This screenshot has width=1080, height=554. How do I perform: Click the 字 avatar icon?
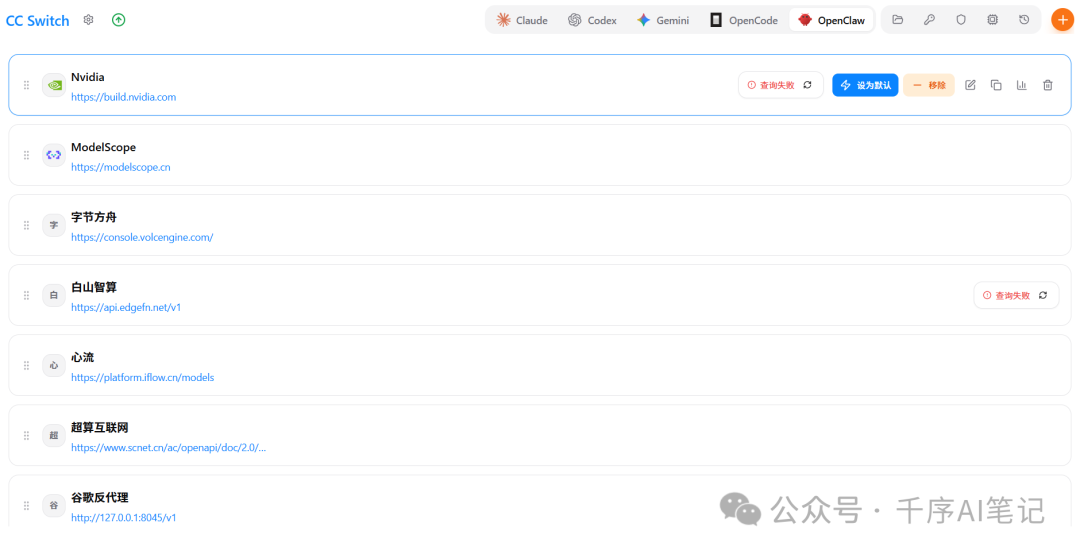pyautogui.click(x=54, y=225)
